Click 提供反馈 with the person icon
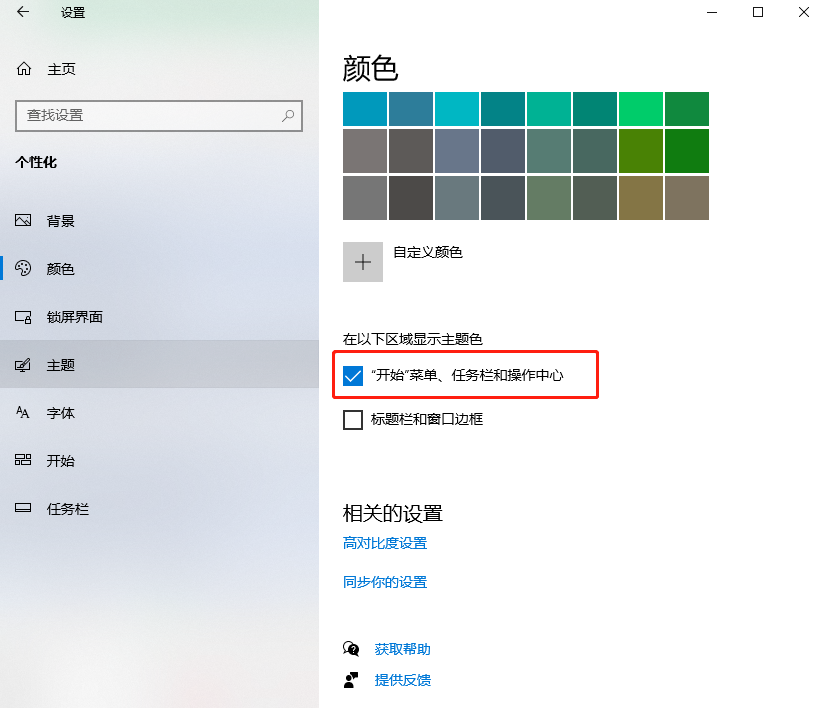The height and width of the screenshot is (708, 820). (404, 680)
